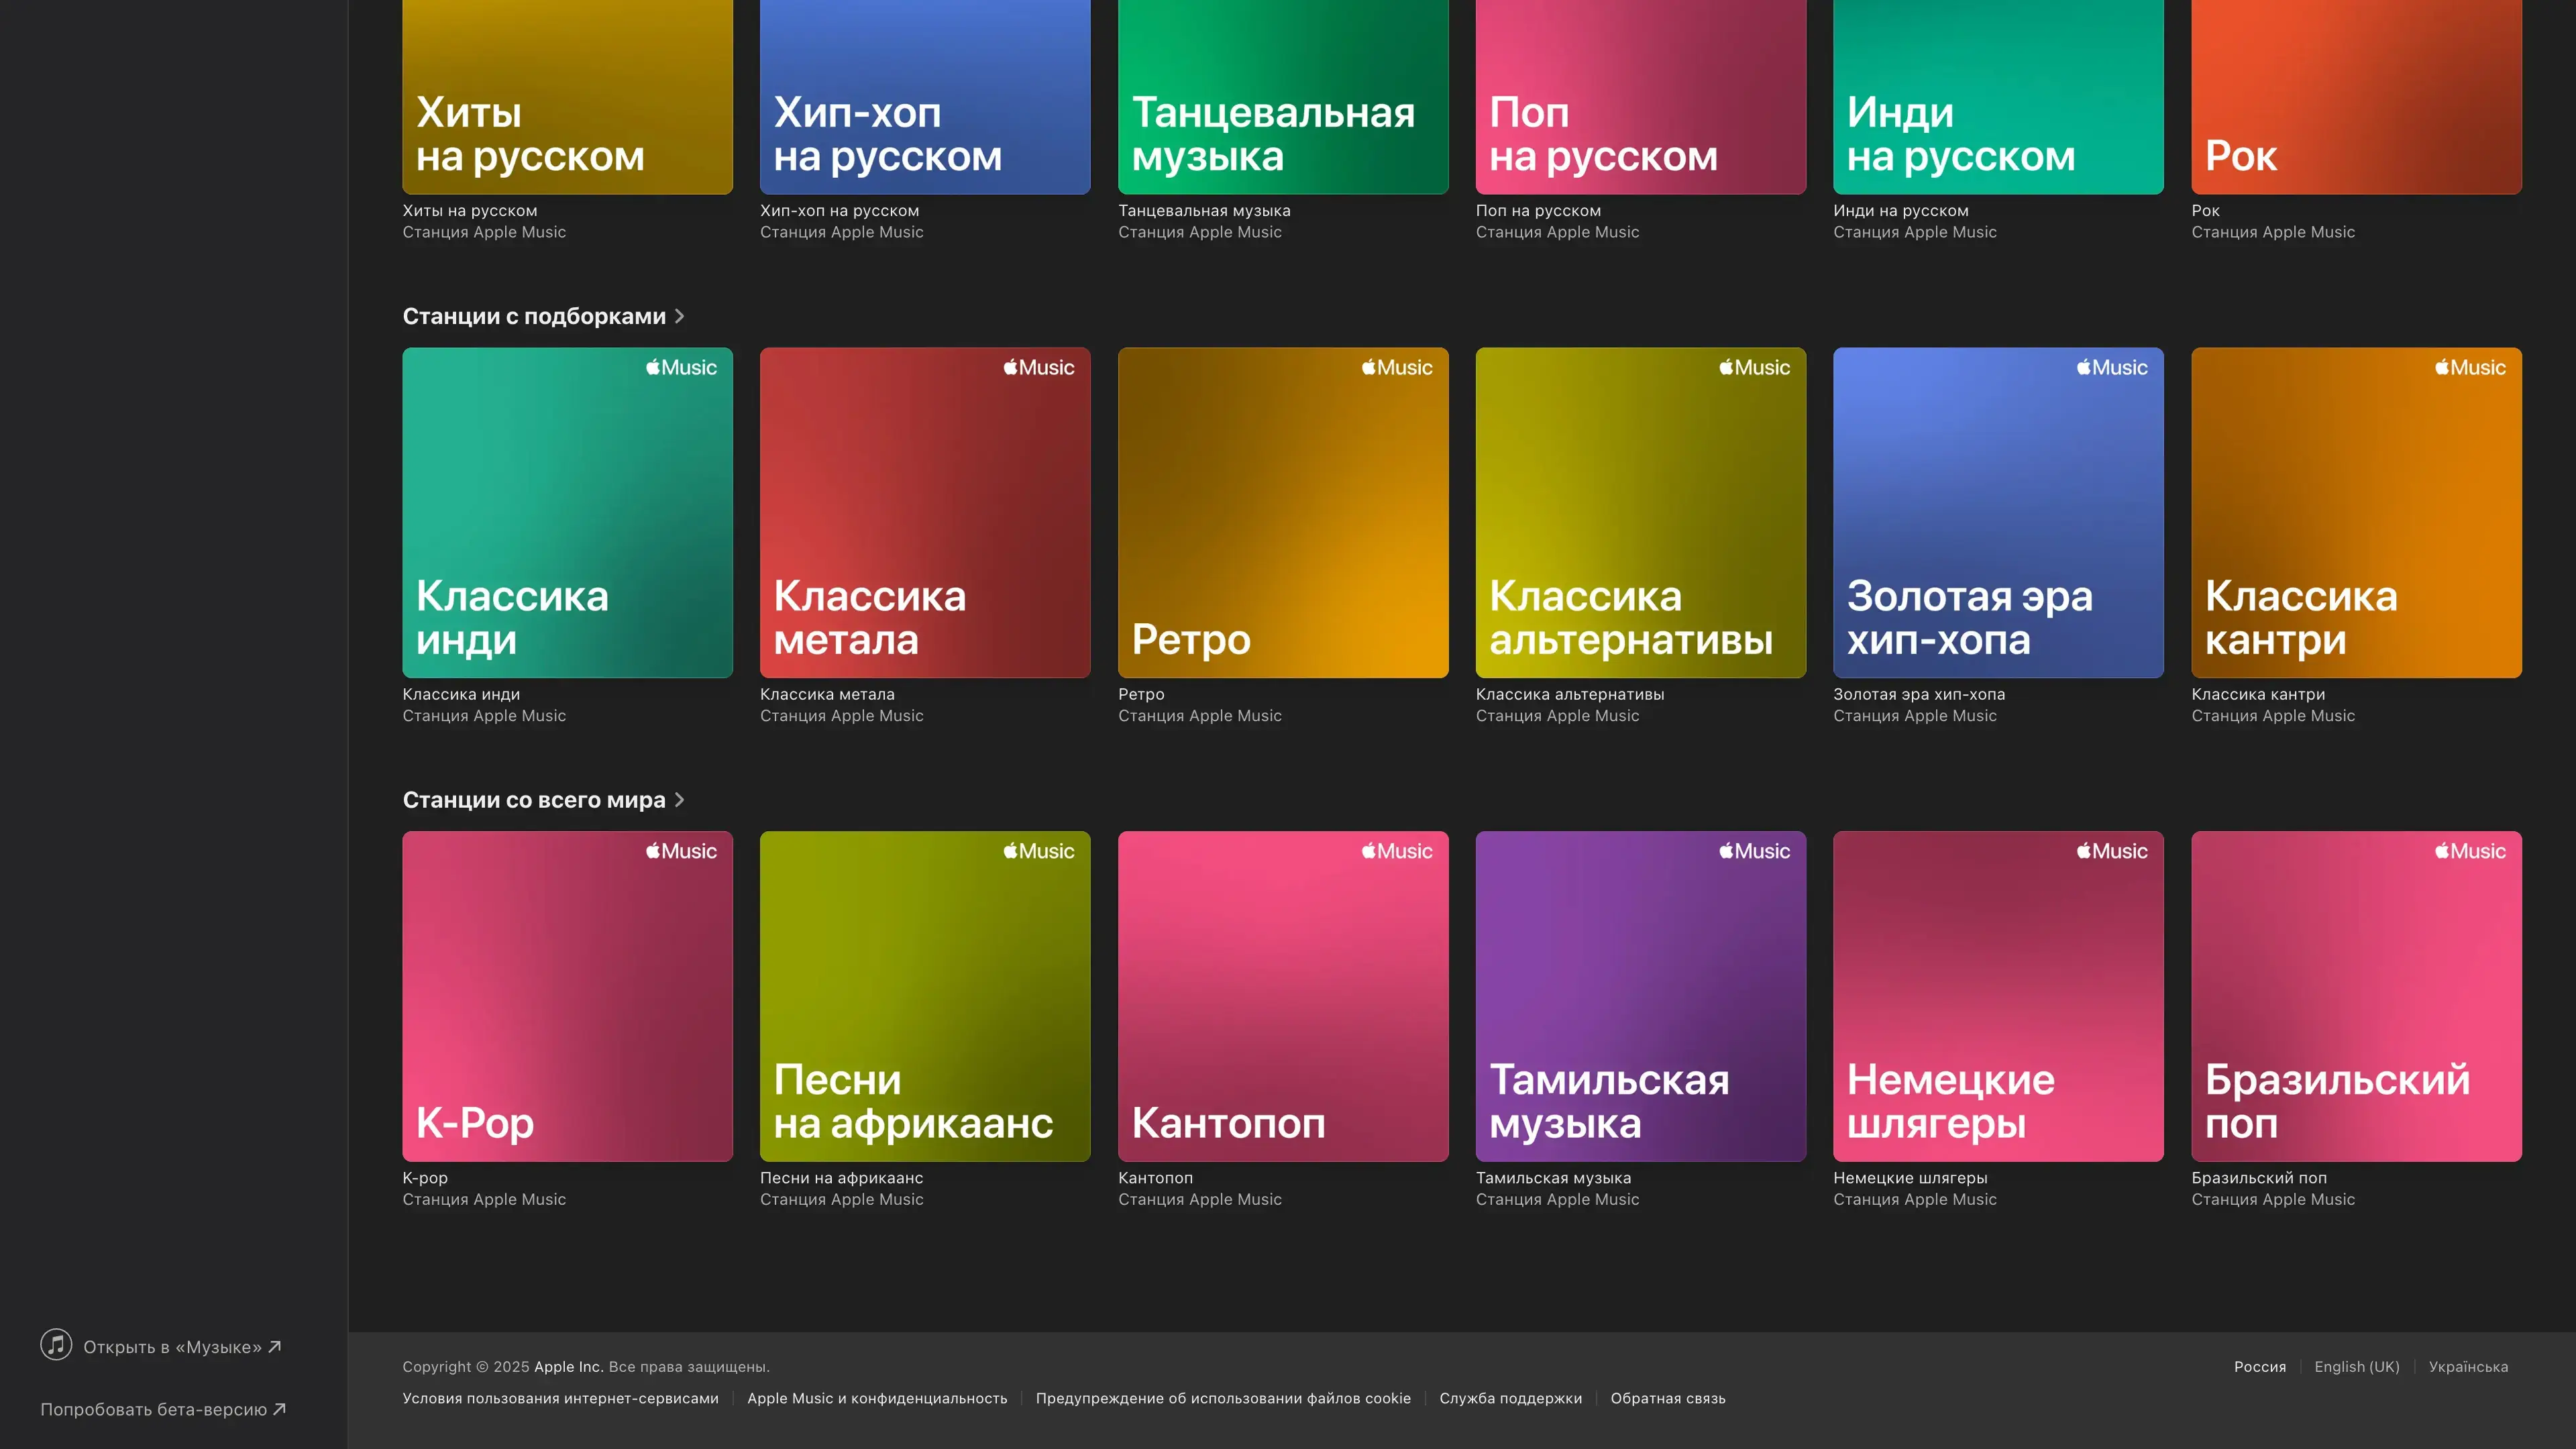Click Apple Music logo on Золотая эра хип-хопа tile

tap(2112, 368)
